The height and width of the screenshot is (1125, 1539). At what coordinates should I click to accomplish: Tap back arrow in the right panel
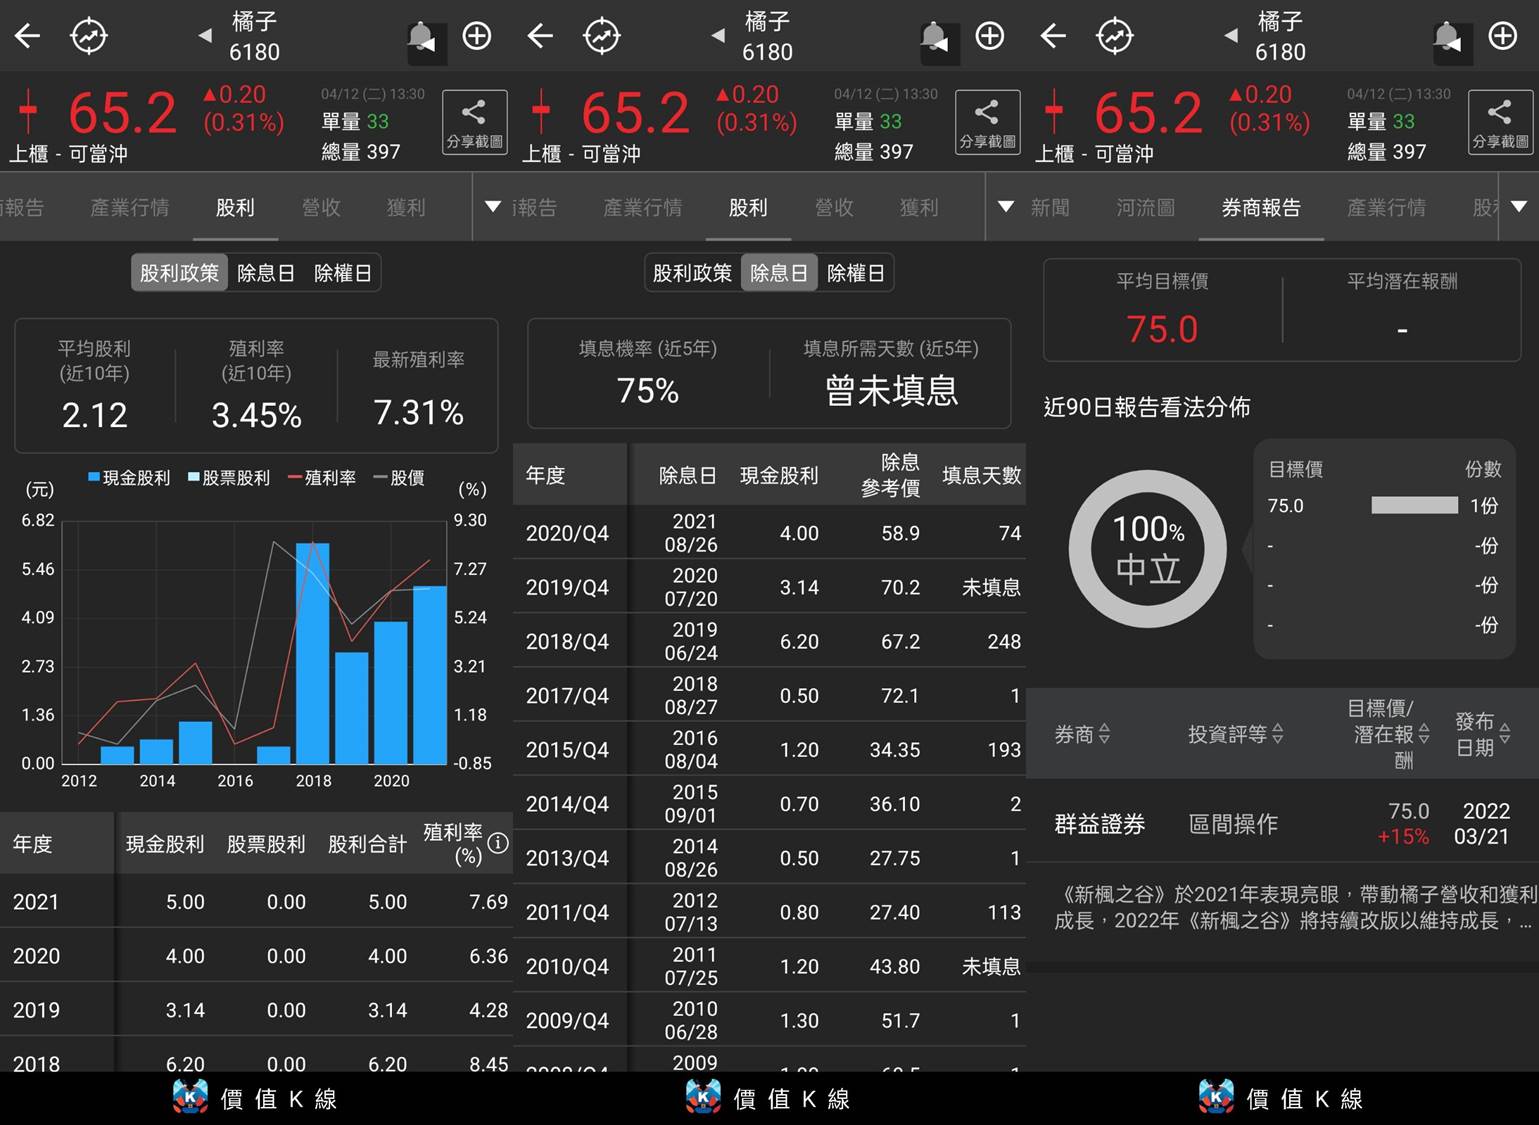click(1054, 37)
